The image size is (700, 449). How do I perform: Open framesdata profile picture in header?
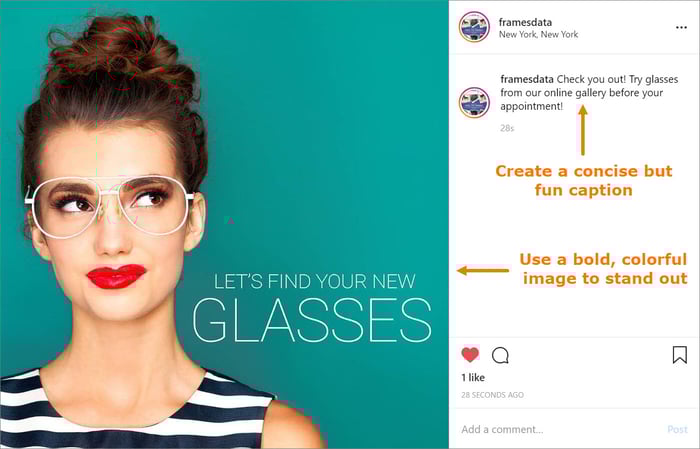coord(474,27)
